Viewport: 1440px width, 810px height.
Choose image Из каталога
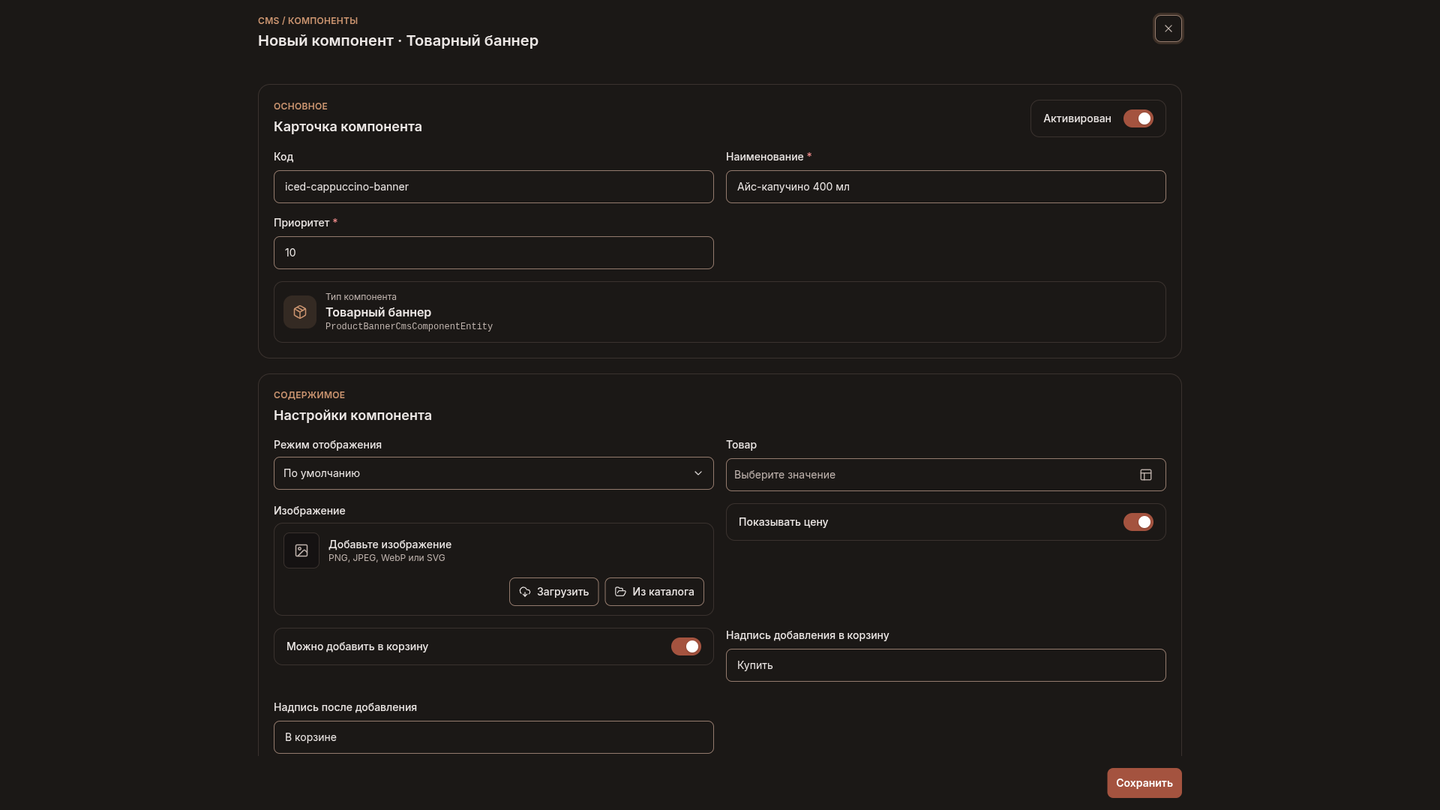click(654, 592)
